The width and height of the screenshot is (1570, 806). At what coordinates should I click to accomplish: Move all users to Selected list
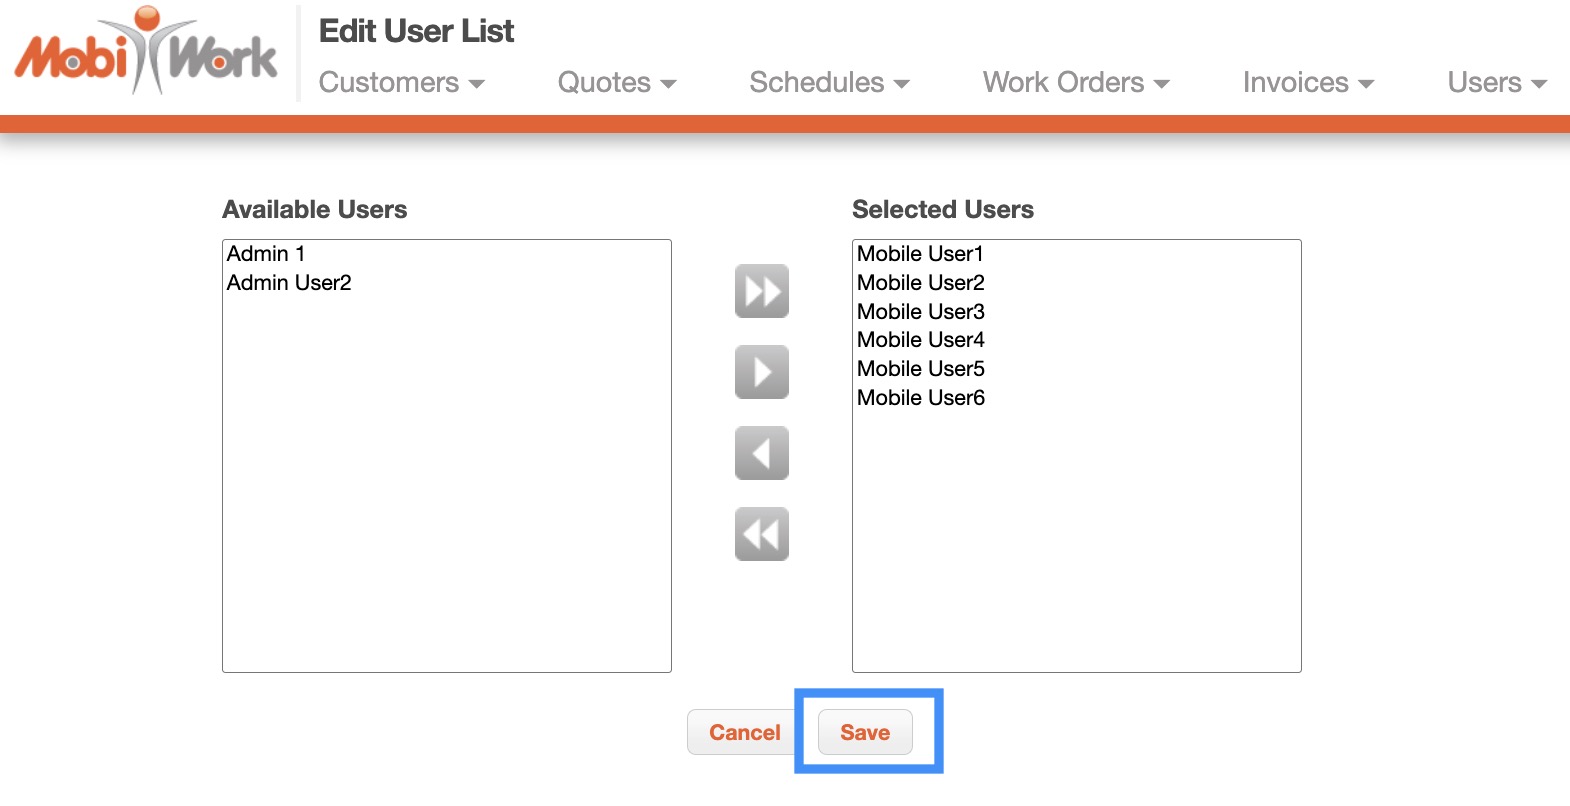[x=761, y=291]
